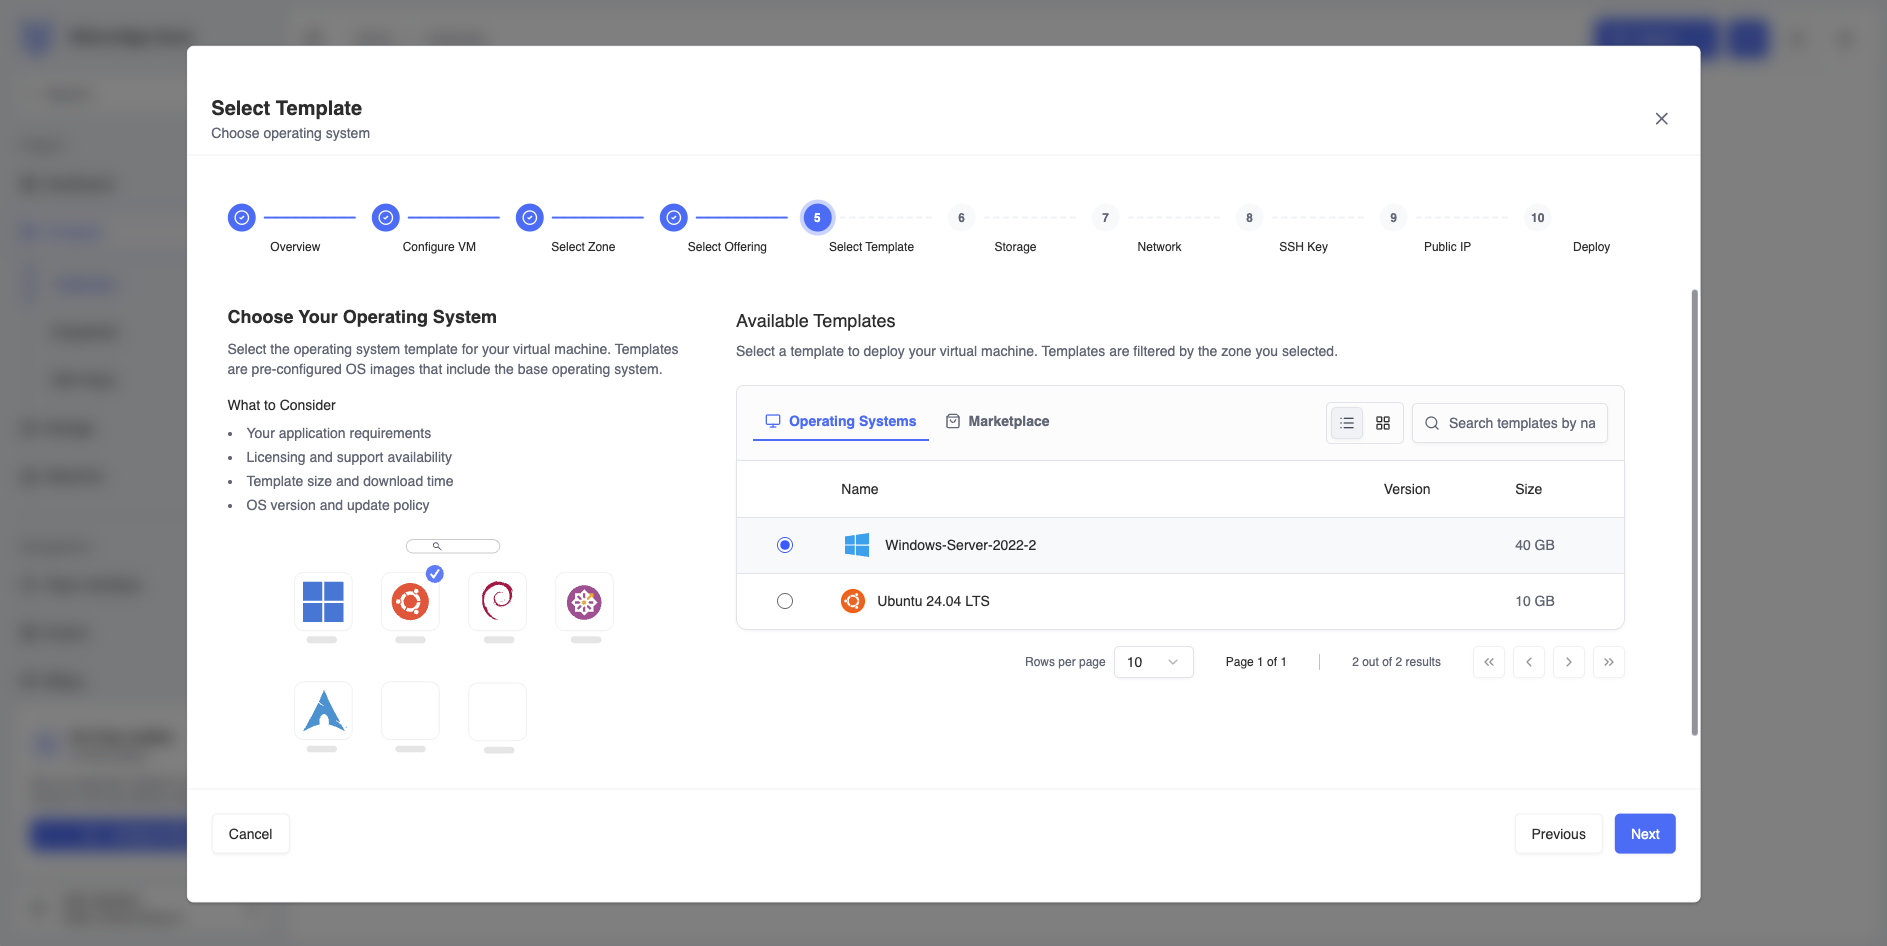Click the Previous button
The width and height of the screenshot is (1887, 946).
pyautogui.click(x=1558, y=834)
